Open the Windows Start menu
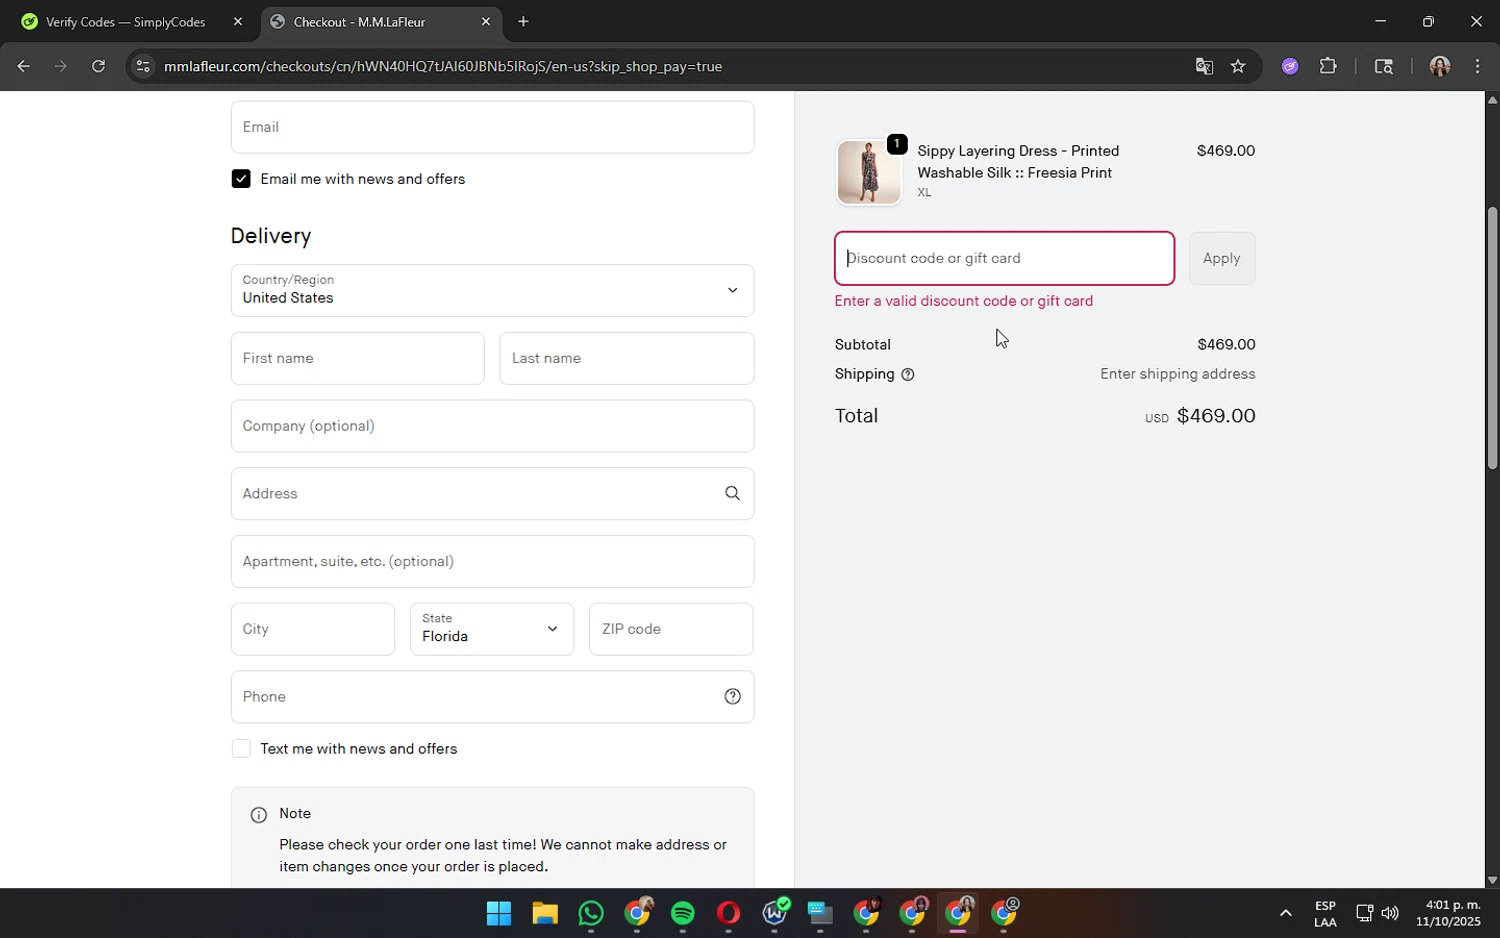Image resolution: width=1500 pixels, height=938 pixels. pyautogui.click(x=499, y=913)
